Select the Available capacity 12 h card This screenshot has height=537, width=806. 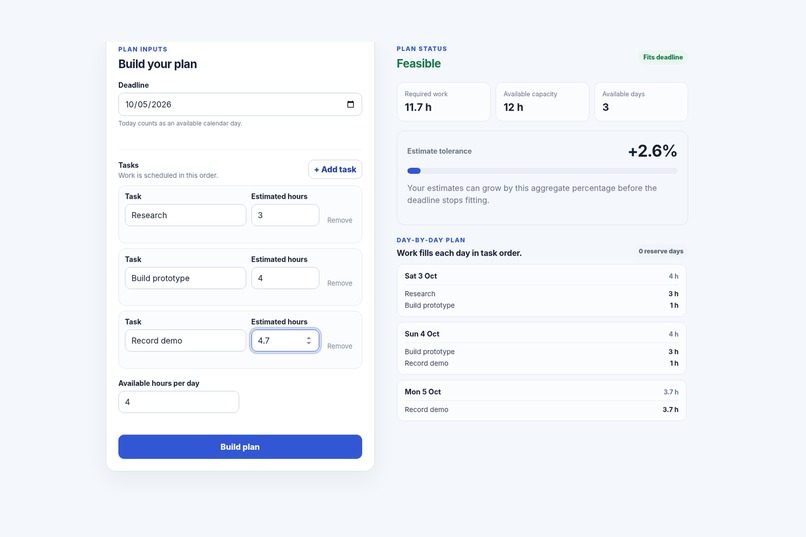click(x=542, y=102)
